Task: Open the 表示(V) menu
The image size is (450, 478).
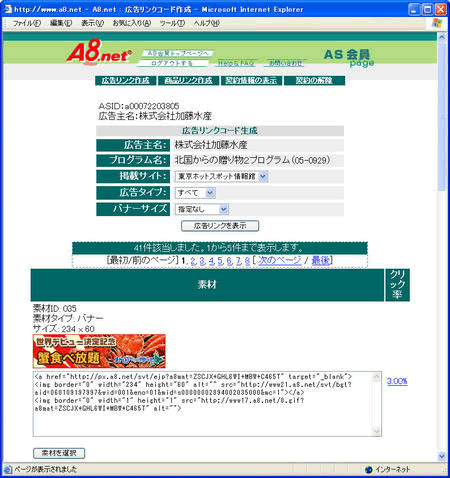Action: pyautogui.click(x=92, y=23)
